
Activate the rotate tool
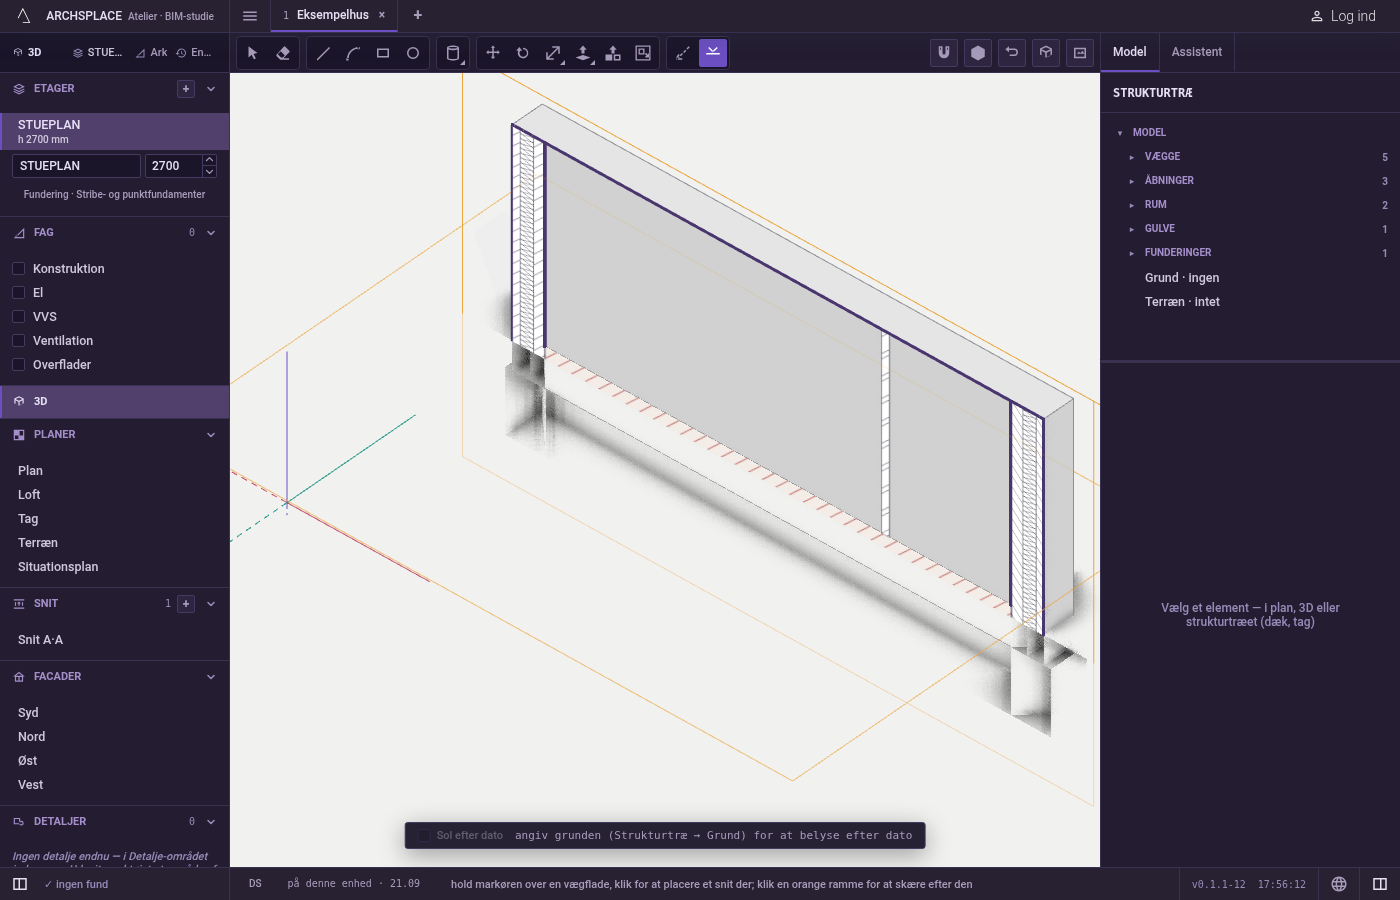point(523,53)
